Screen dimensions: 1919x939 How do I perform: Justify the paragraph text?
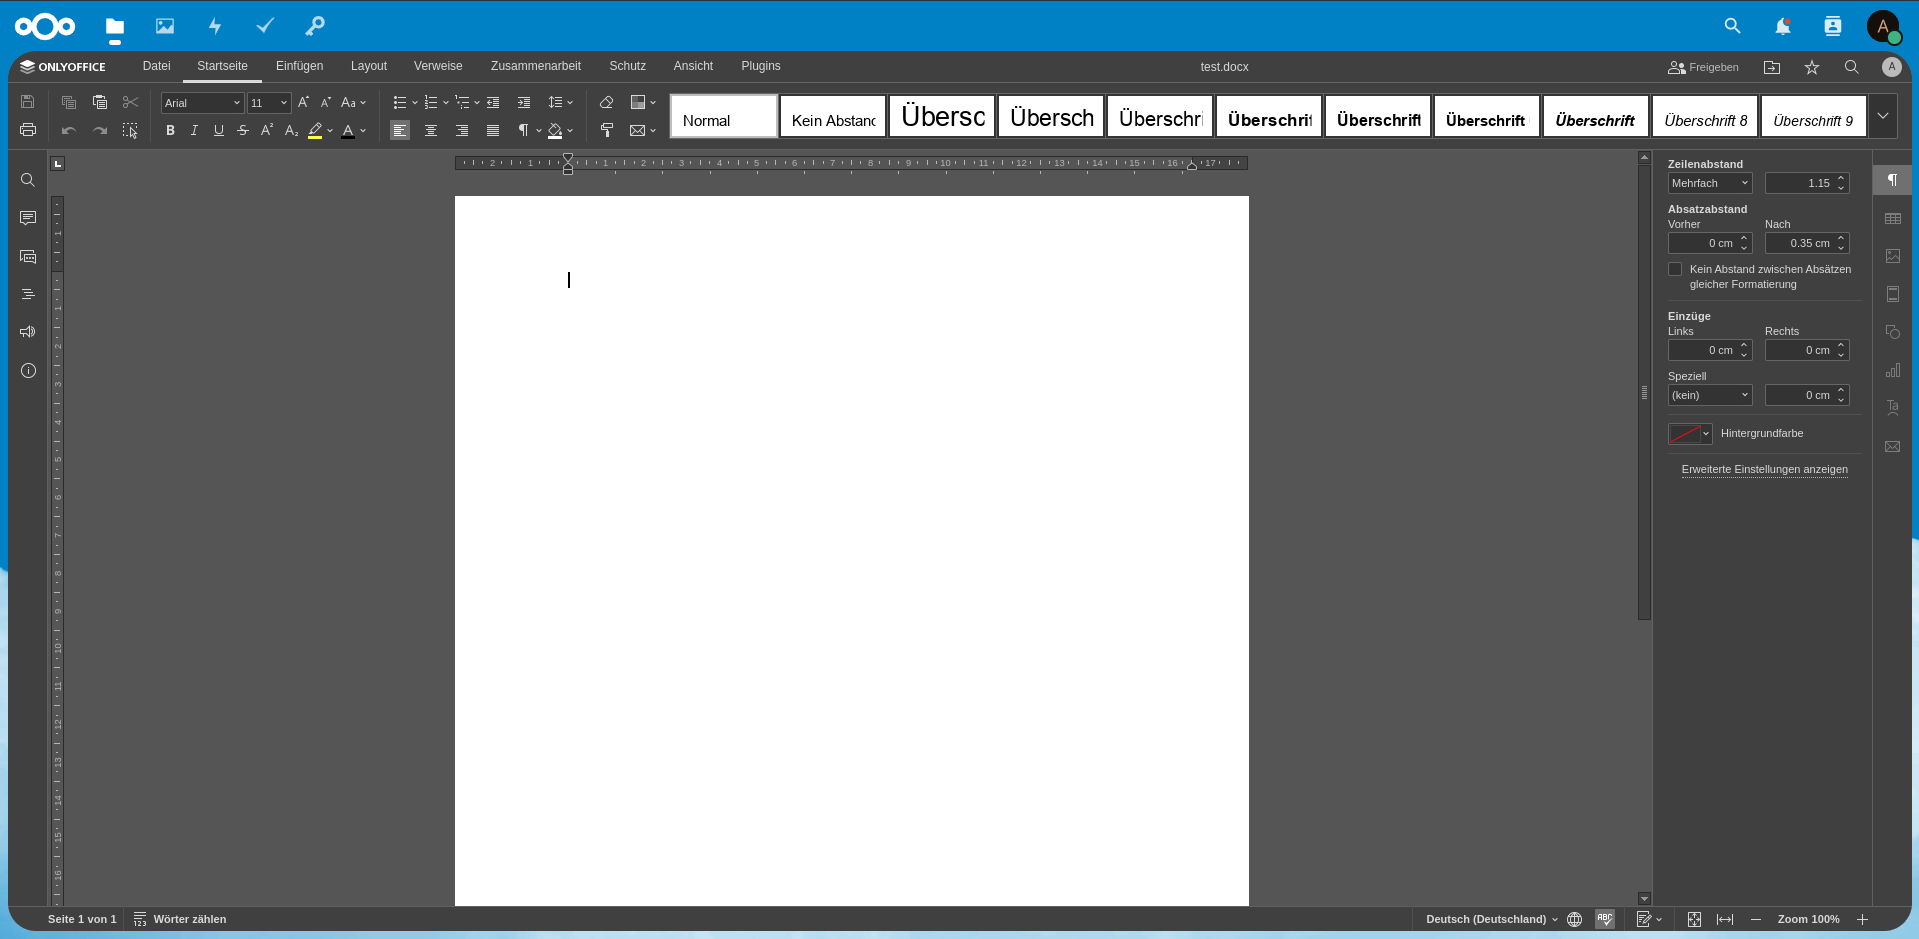[493, 130]
